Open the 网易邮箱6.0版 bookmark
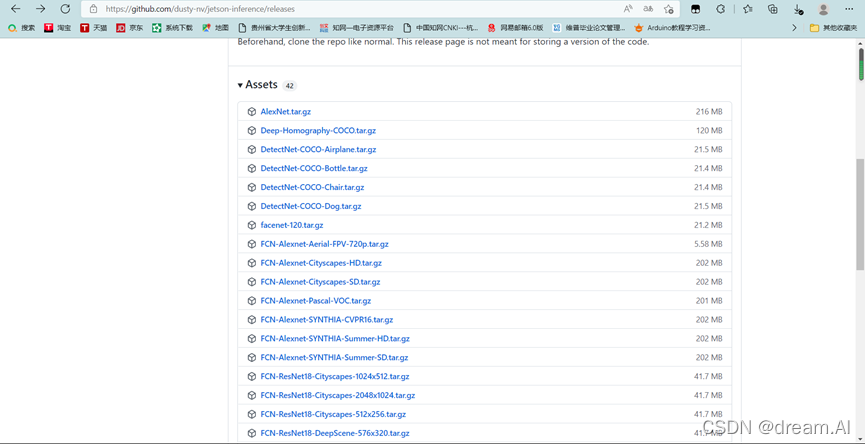This screenshot has width=865, height=444. point(515,28)
